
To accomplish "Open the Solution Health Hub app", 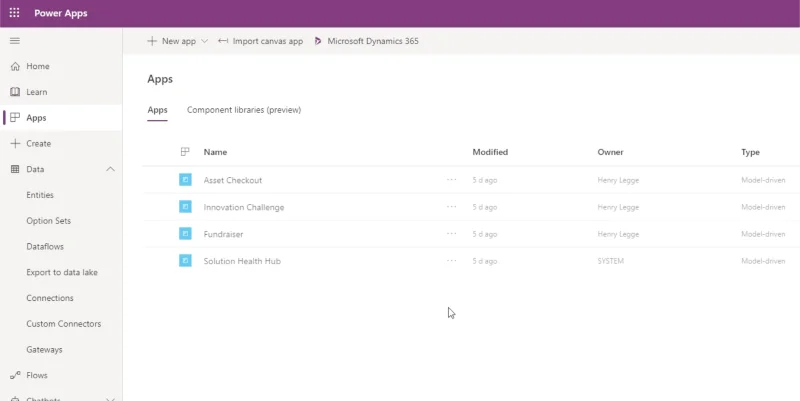I will pyautogui.click(x=242, y=261).
